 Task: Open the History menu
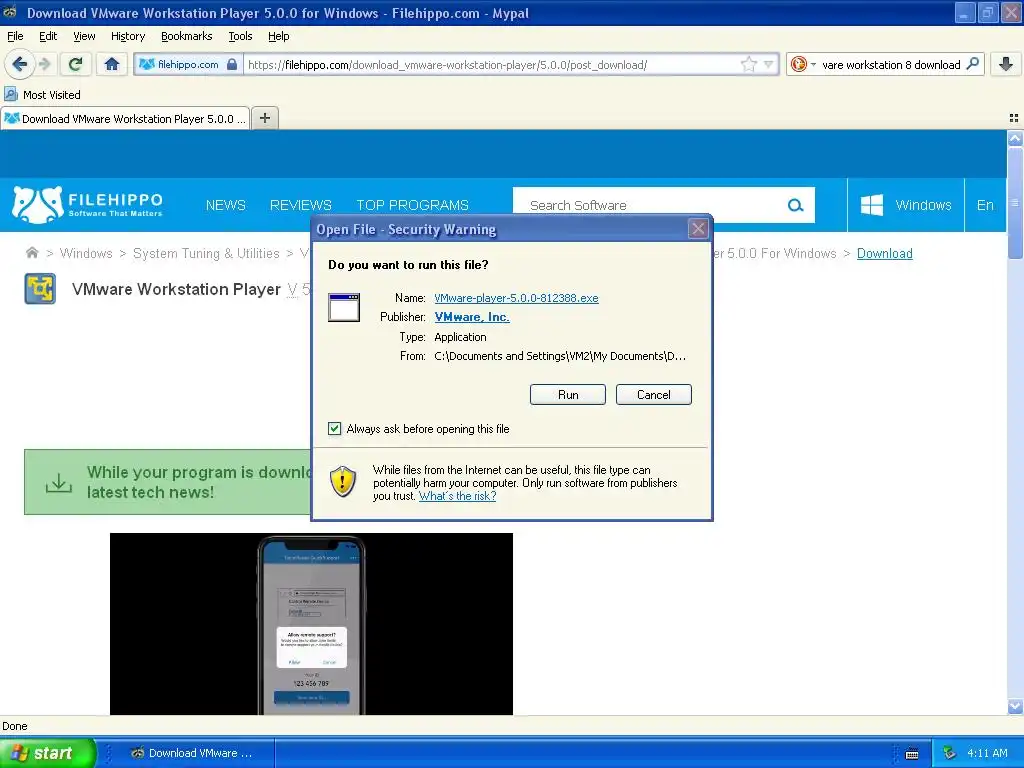[127, 36]
